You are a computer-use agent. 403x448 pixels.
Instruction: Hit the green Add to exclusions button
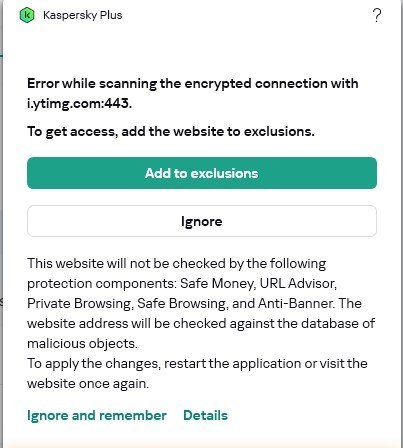(202, 173)
